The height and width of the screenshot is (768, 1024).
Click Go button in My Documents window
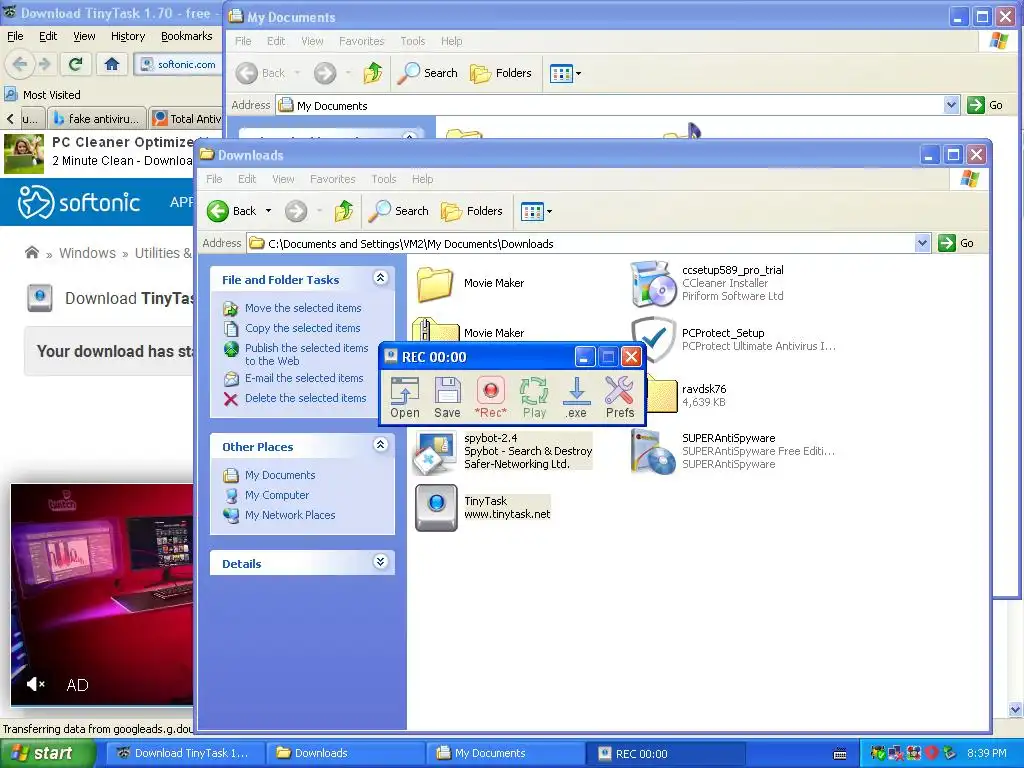click(x=985, y=105)
